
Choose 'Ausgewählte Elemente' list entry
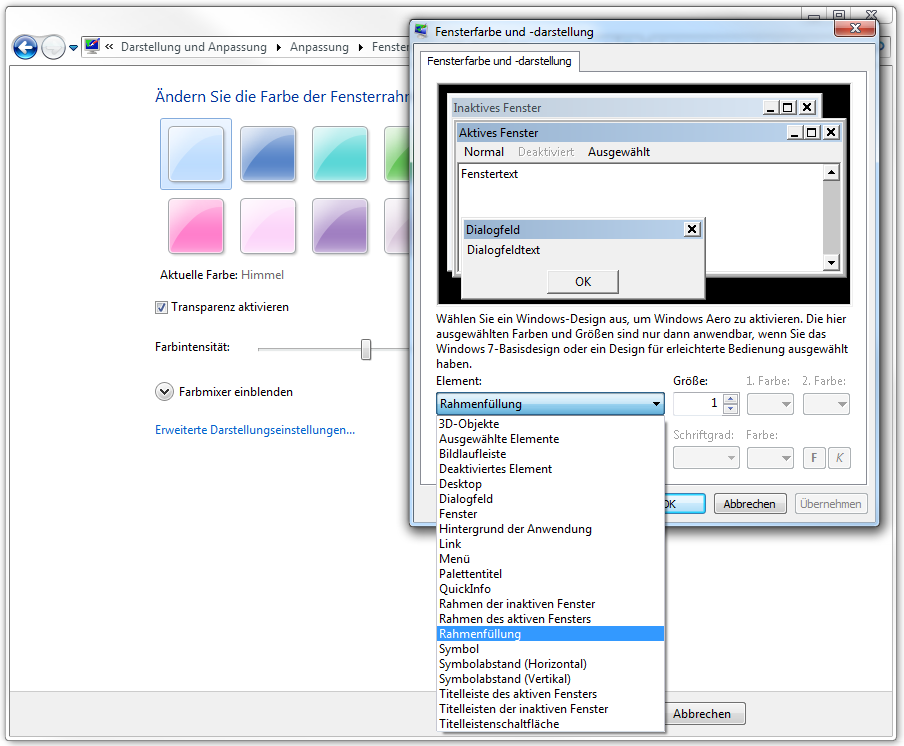click(x=551, y=439)
